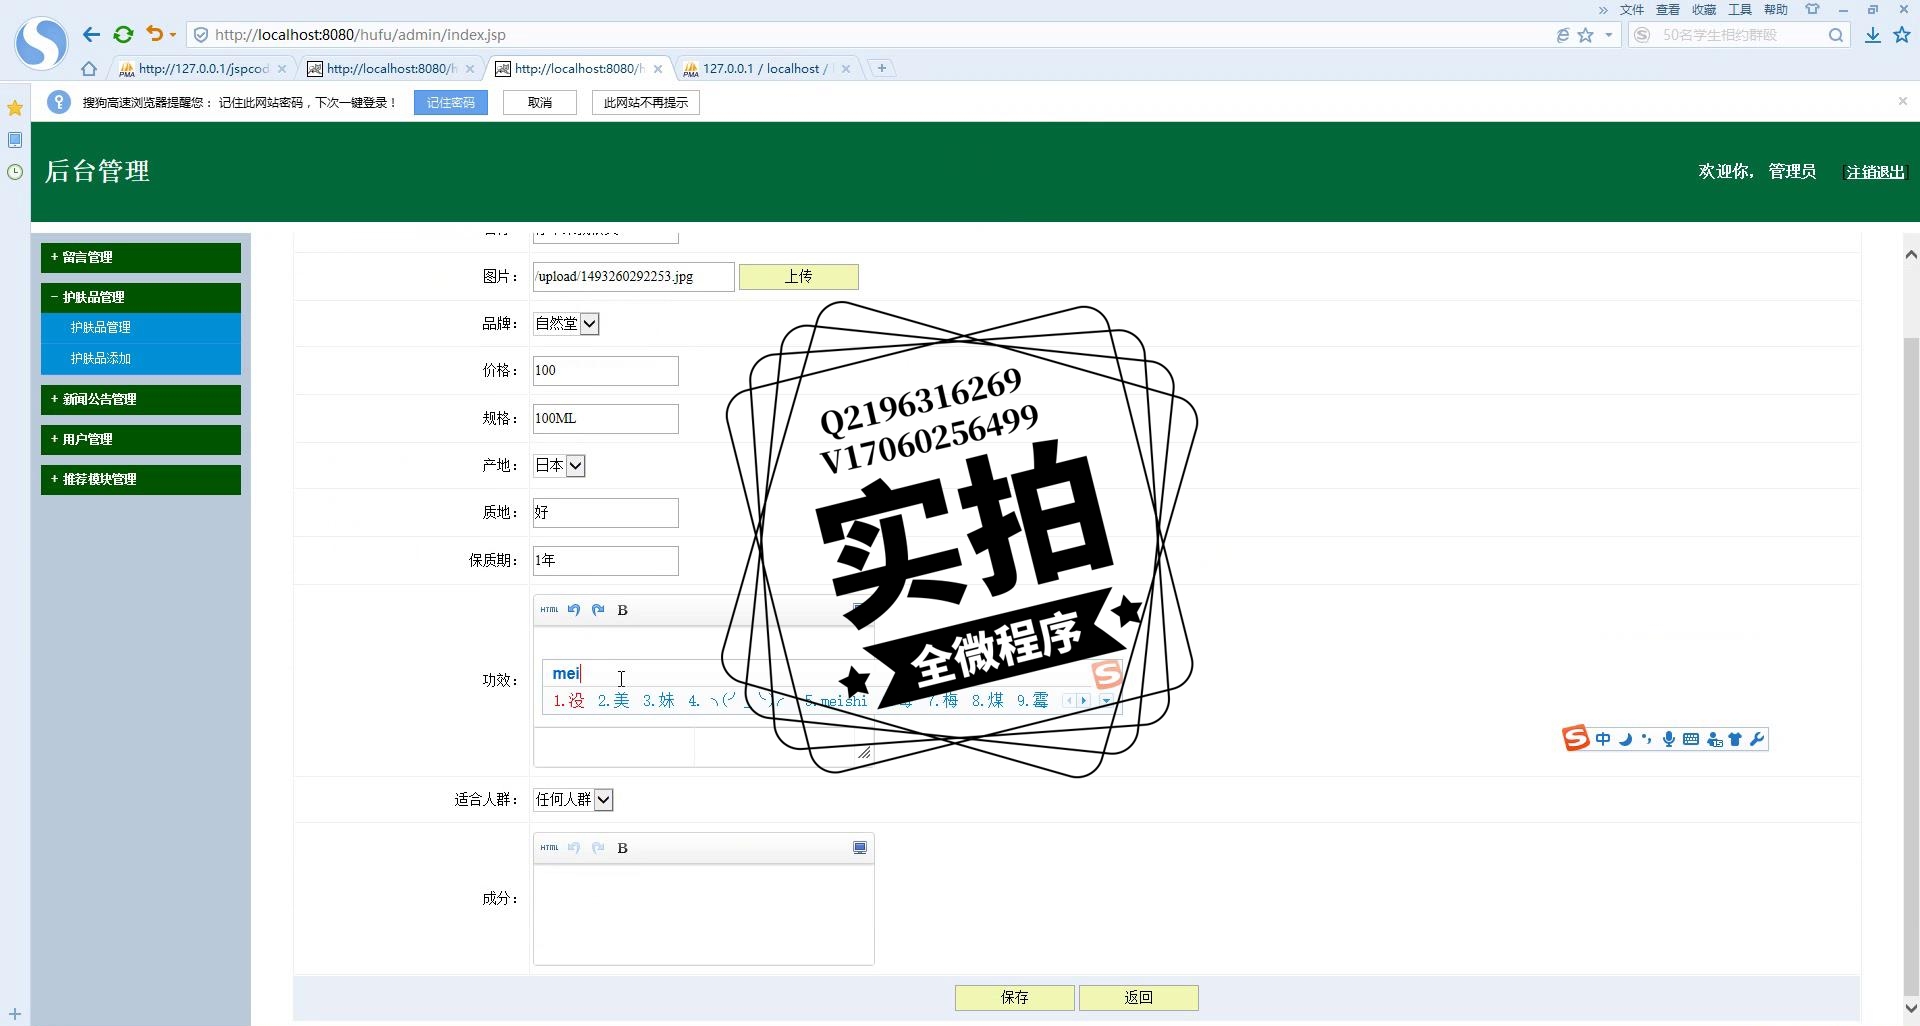Click the search magnifier icon in the search box
The height and width of the screenshot is (1026, 1920).
1836,35
